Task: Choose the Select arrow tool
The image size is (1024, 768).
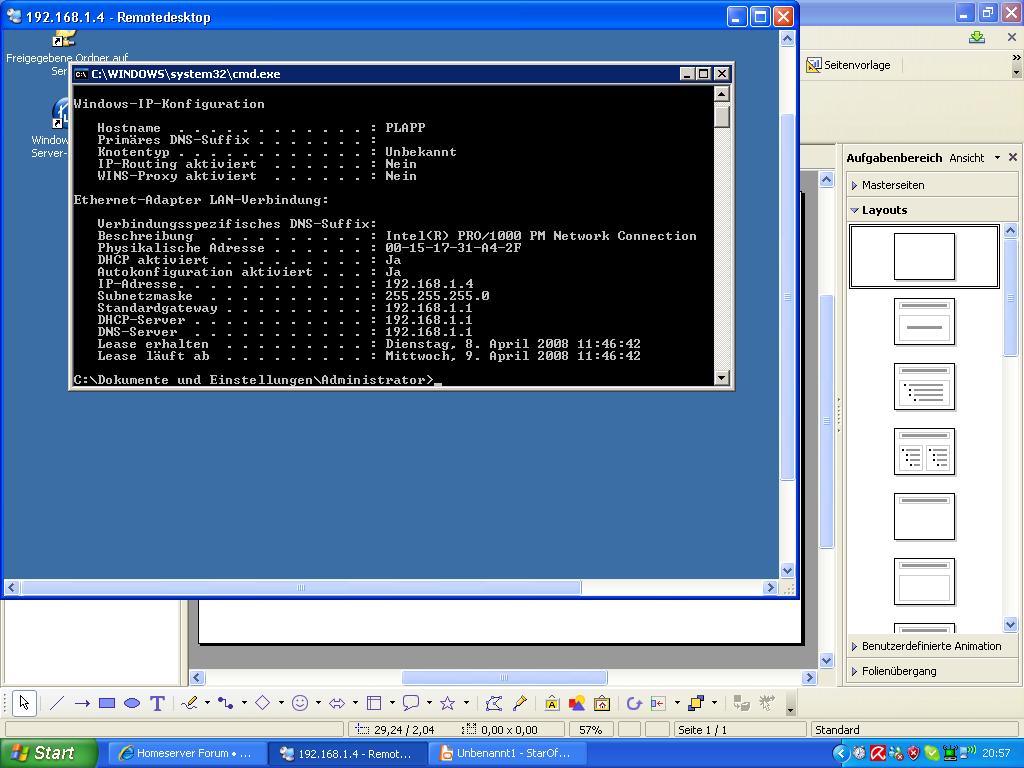Action: point(24,703)
